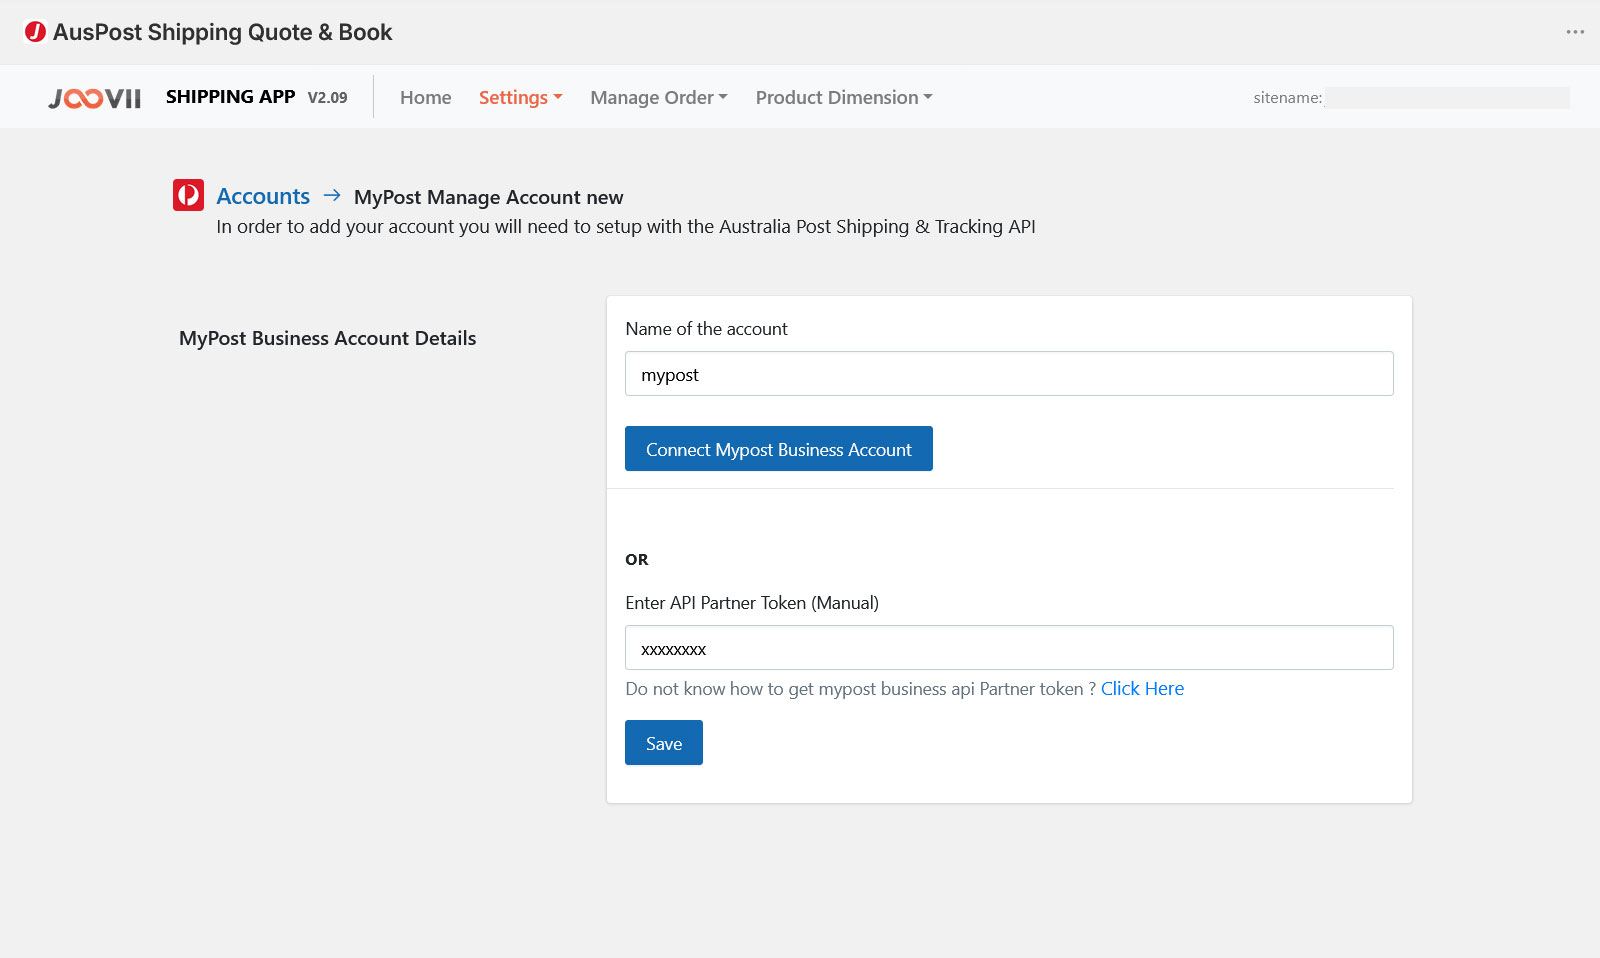The image size is (1600, 958).
Task: Go to the Home page
Action: click(425, 97)
